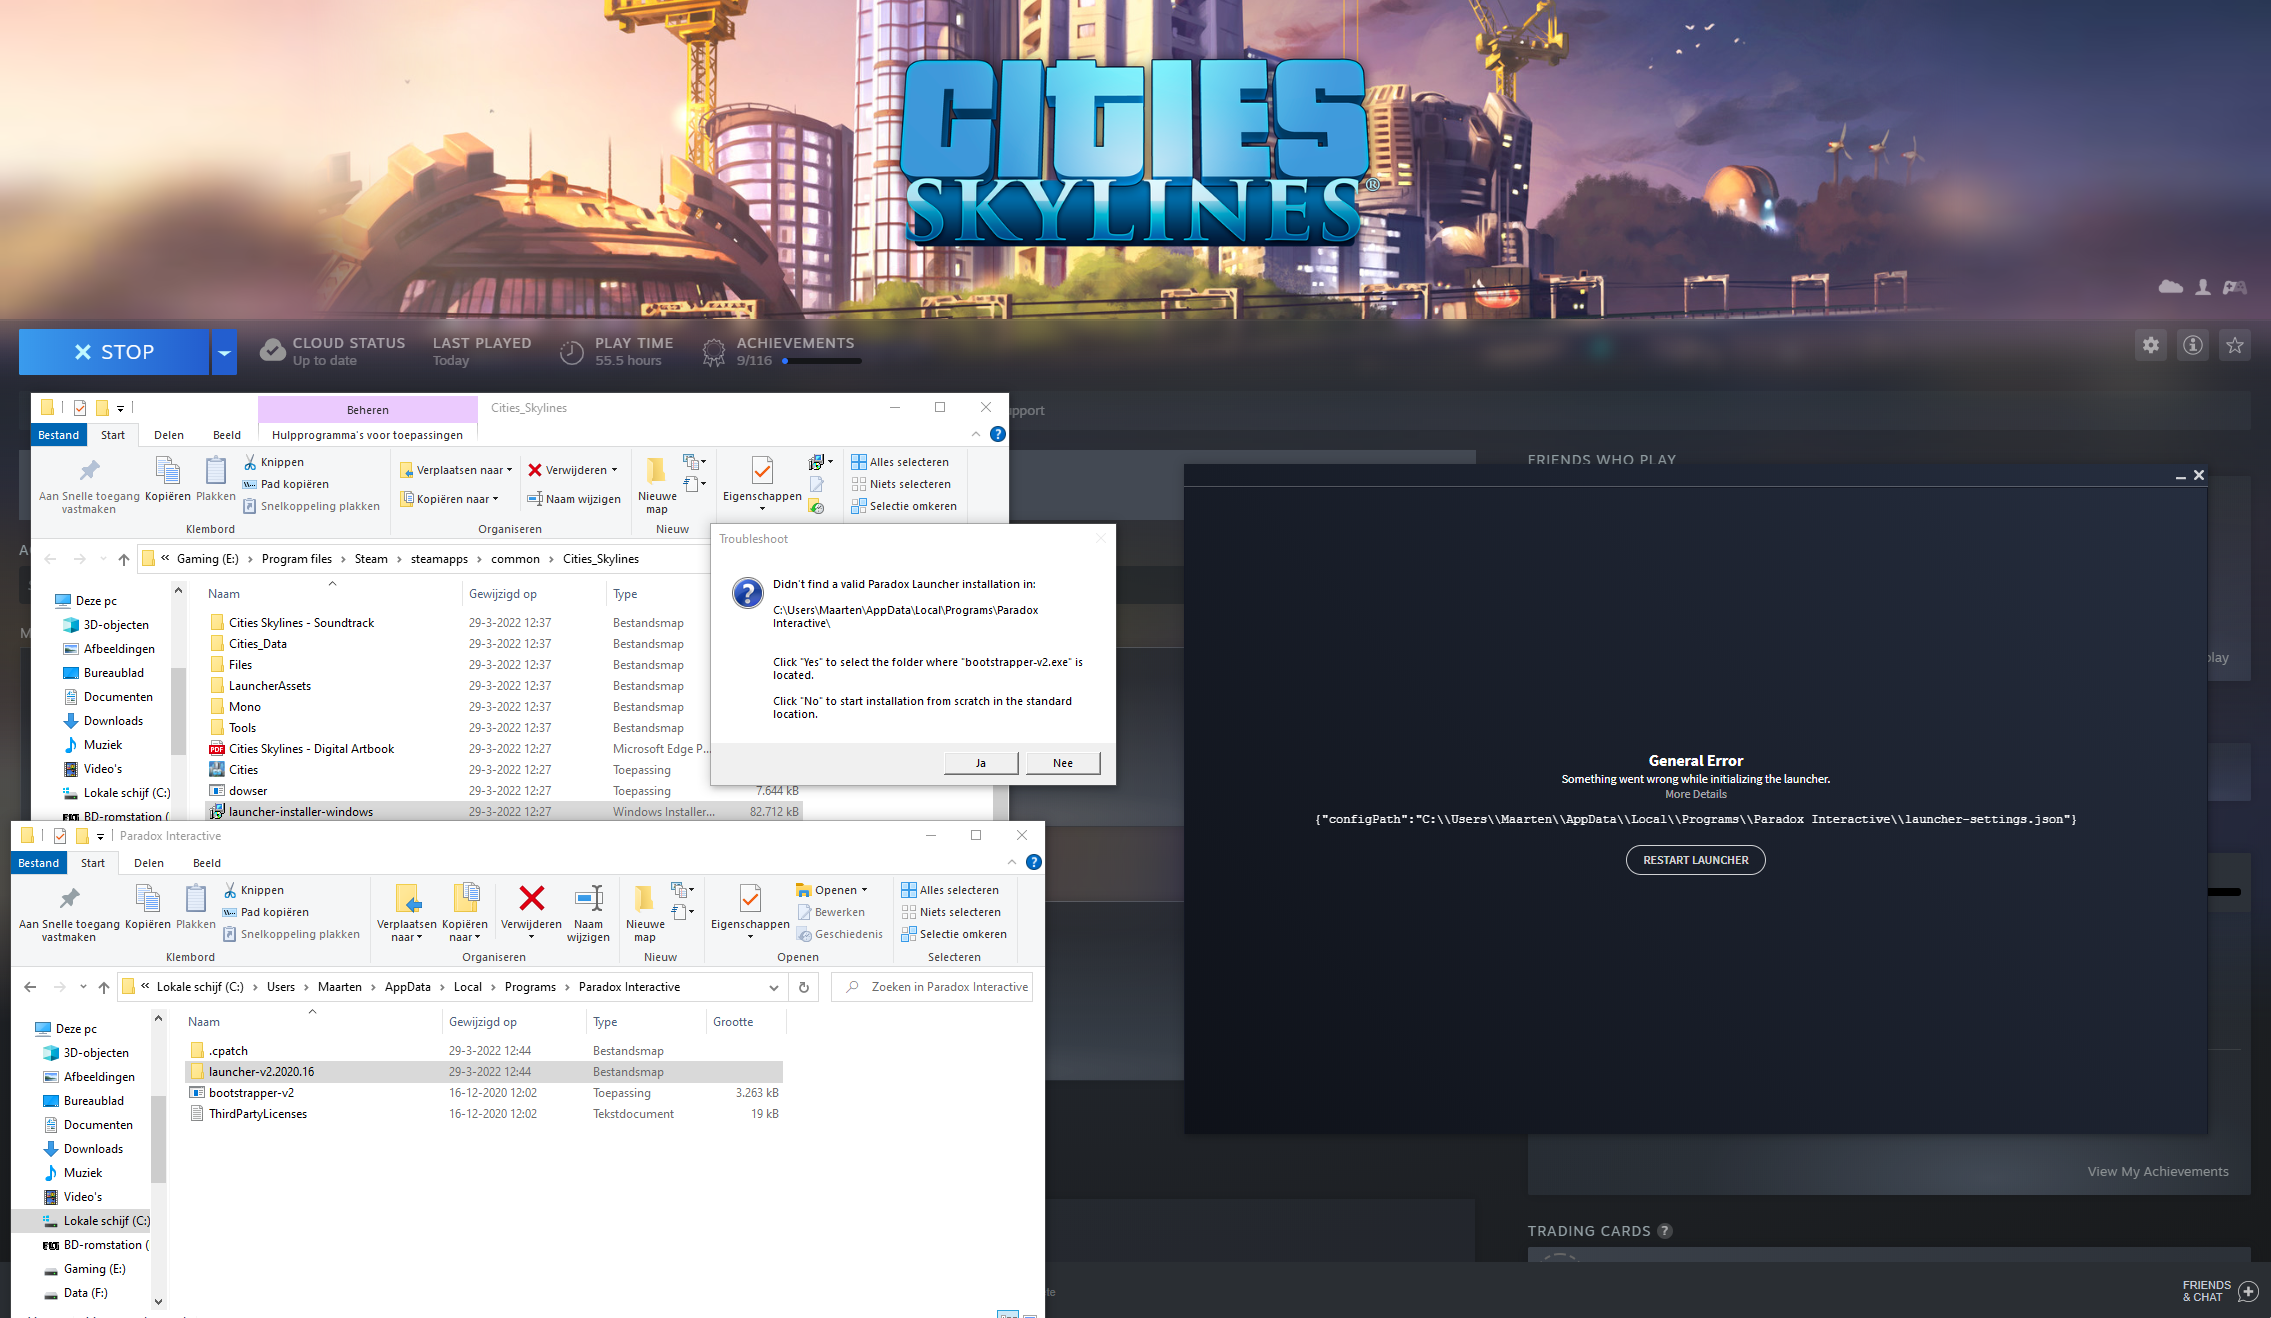Open the game info icon in Steam

tap(2192, 345)
